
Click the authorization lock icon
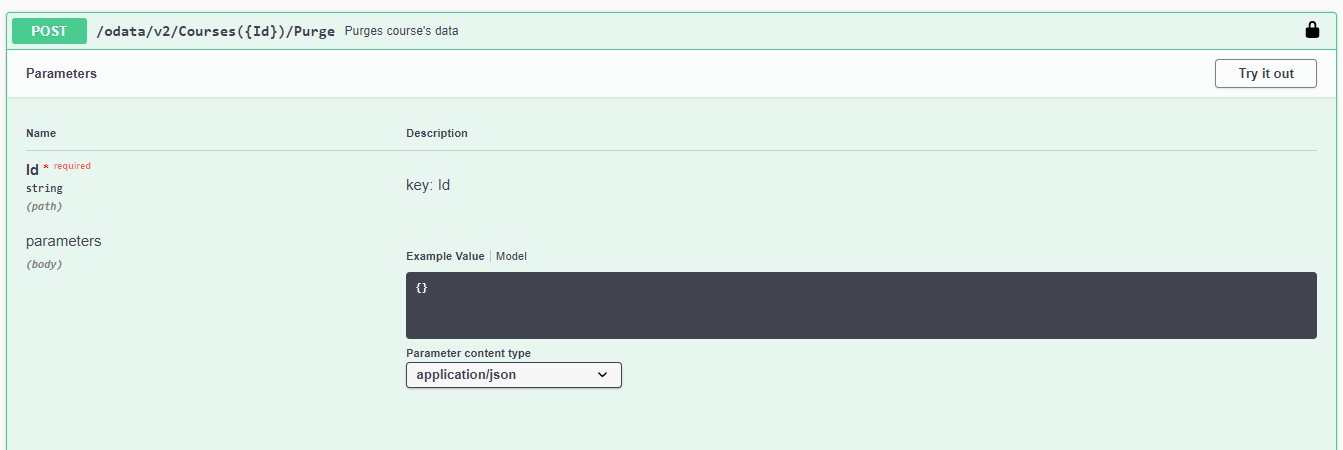(1312, 30)
